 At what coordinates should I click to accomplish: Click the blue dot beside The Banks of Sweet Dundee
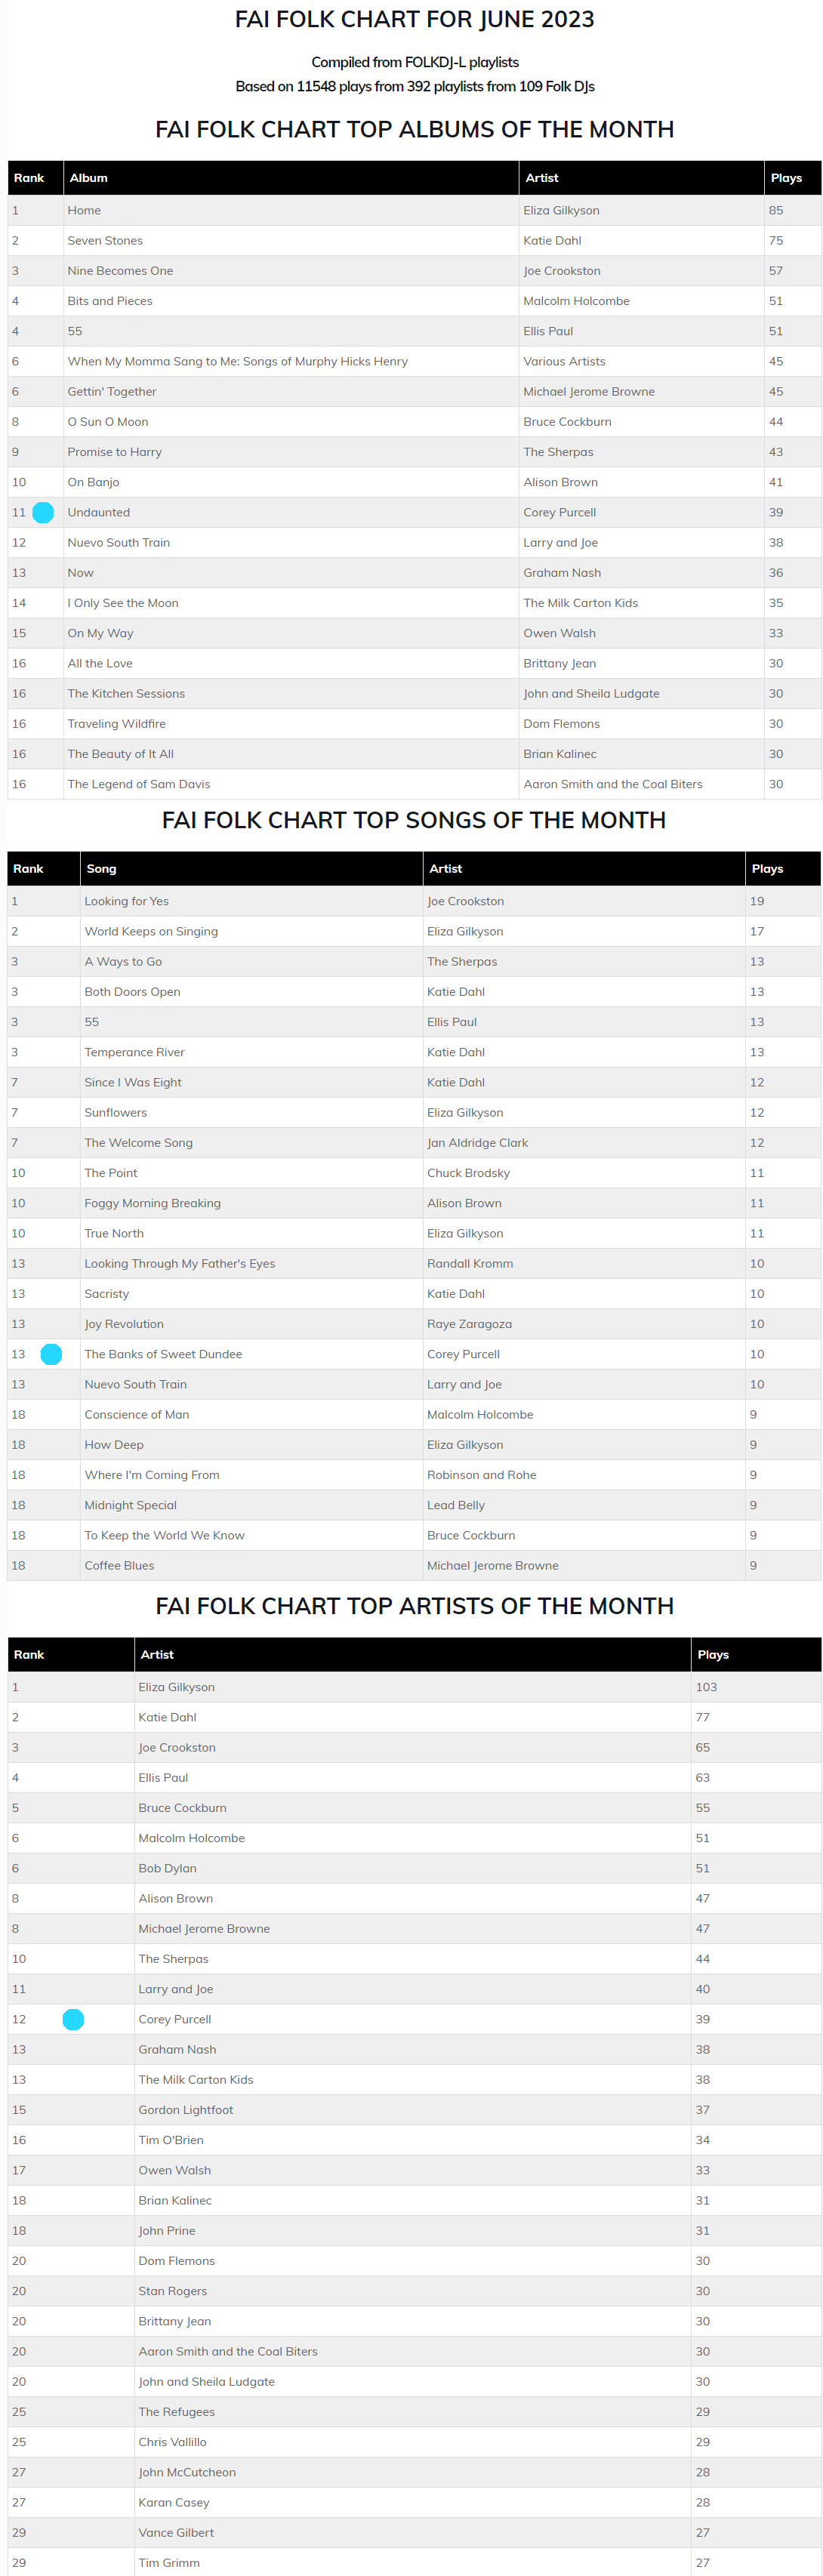pyautogui.click(x=51, y=1354)
